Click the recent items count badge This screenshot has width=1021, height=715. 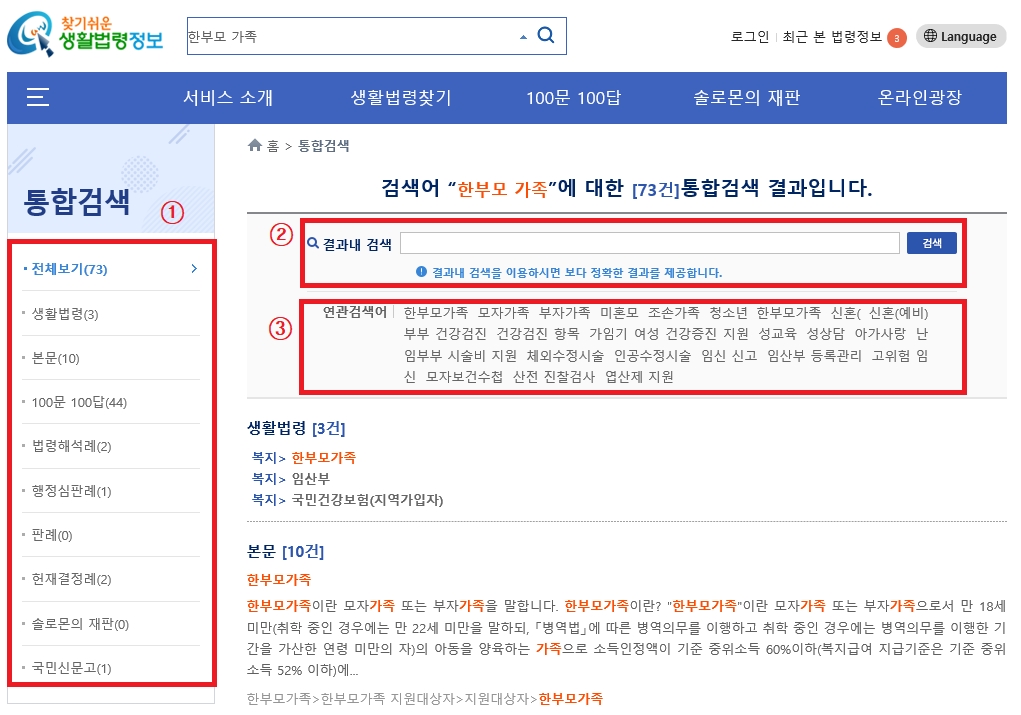tap(896, 38)
